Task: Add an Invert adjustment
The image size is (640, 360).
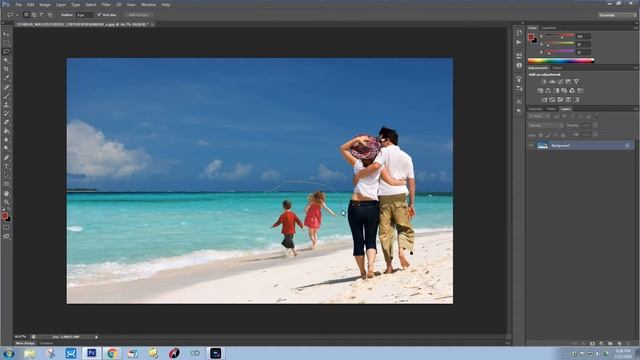Action: pos(544,100)
